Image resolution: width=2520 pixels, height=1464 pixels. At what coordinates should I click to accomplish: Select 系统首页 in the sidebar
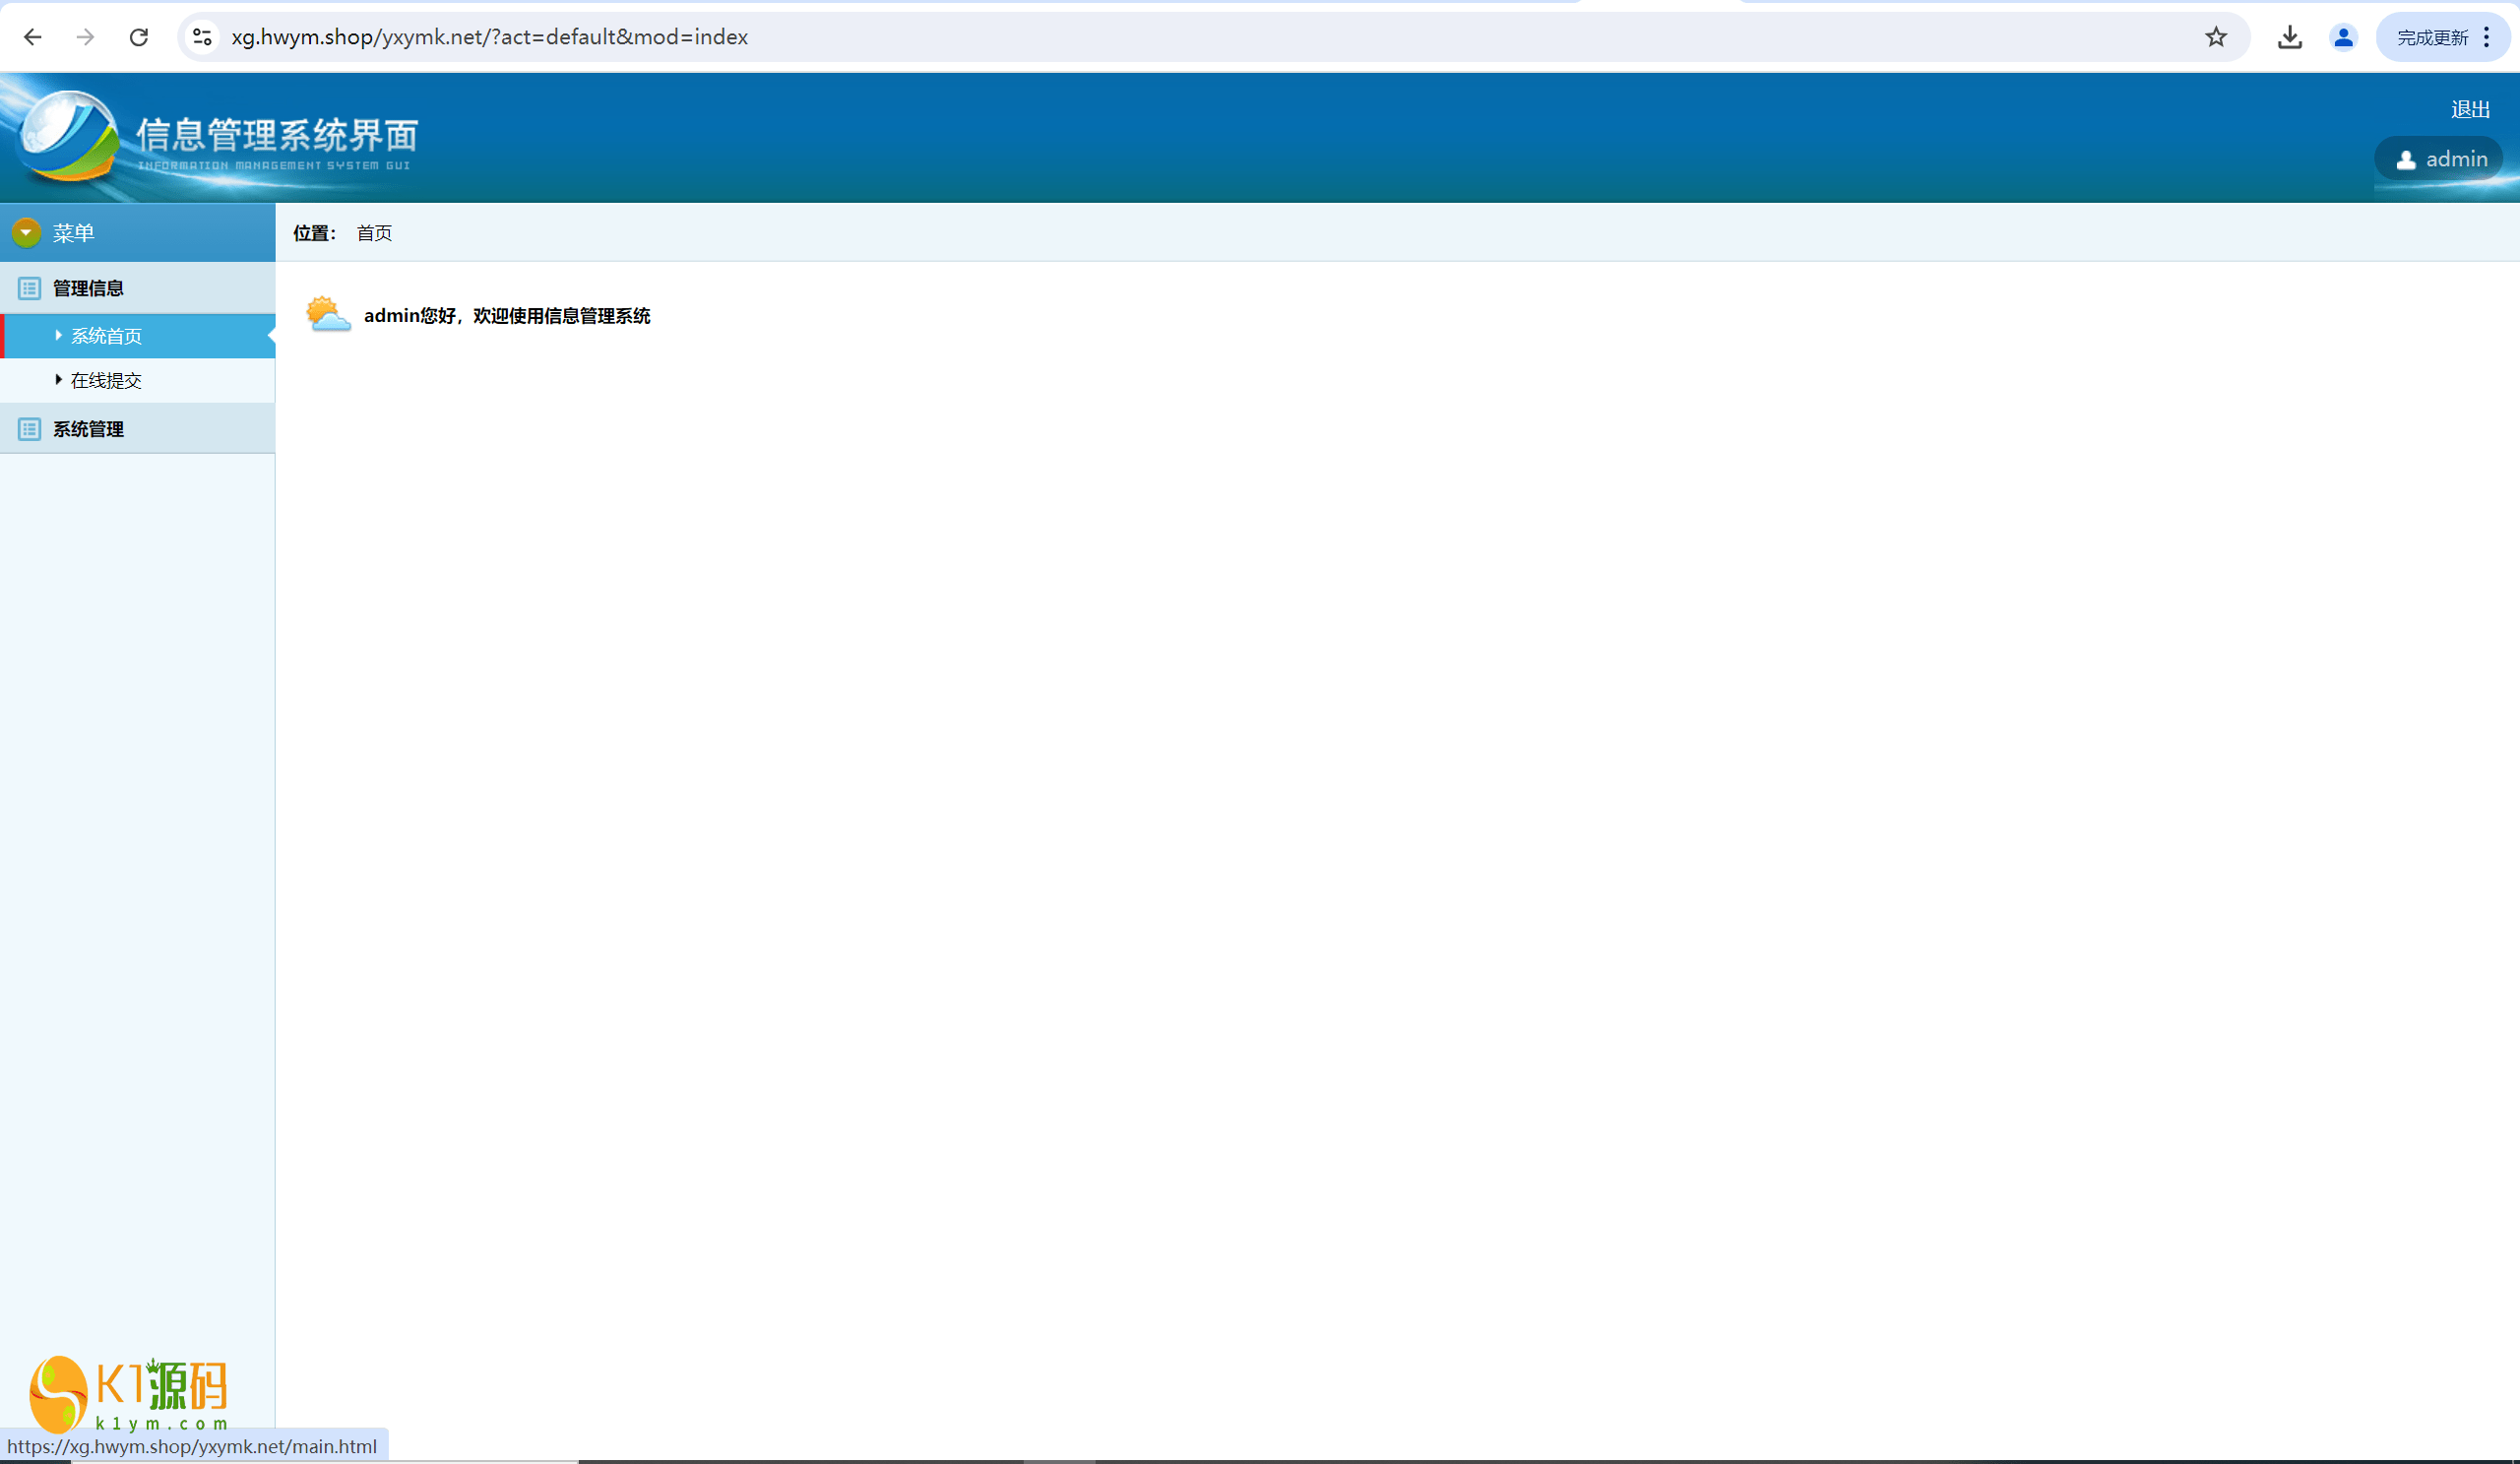tap(106, 336)
